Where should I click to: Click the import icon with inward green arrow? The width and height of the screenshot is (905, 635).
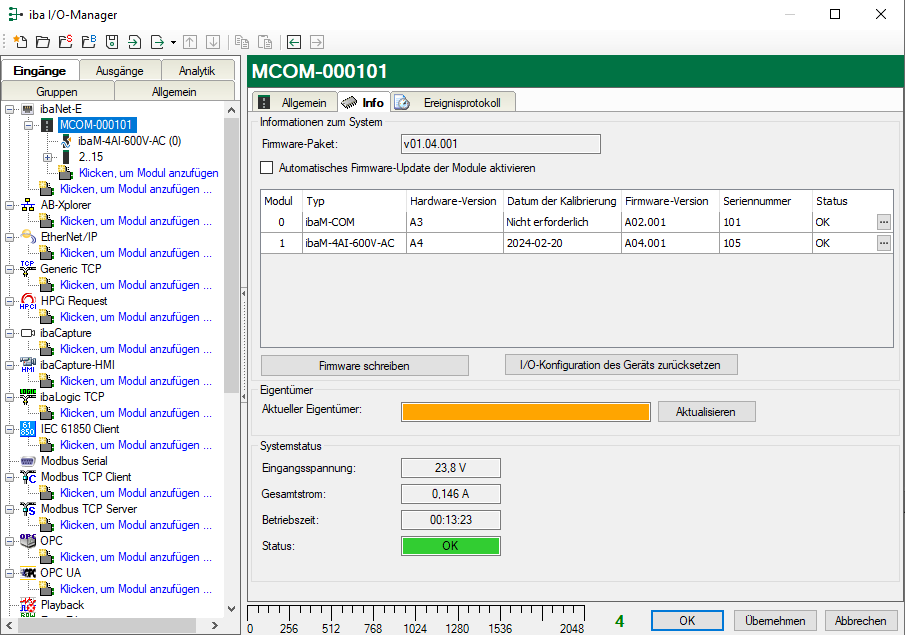(134, 42)
